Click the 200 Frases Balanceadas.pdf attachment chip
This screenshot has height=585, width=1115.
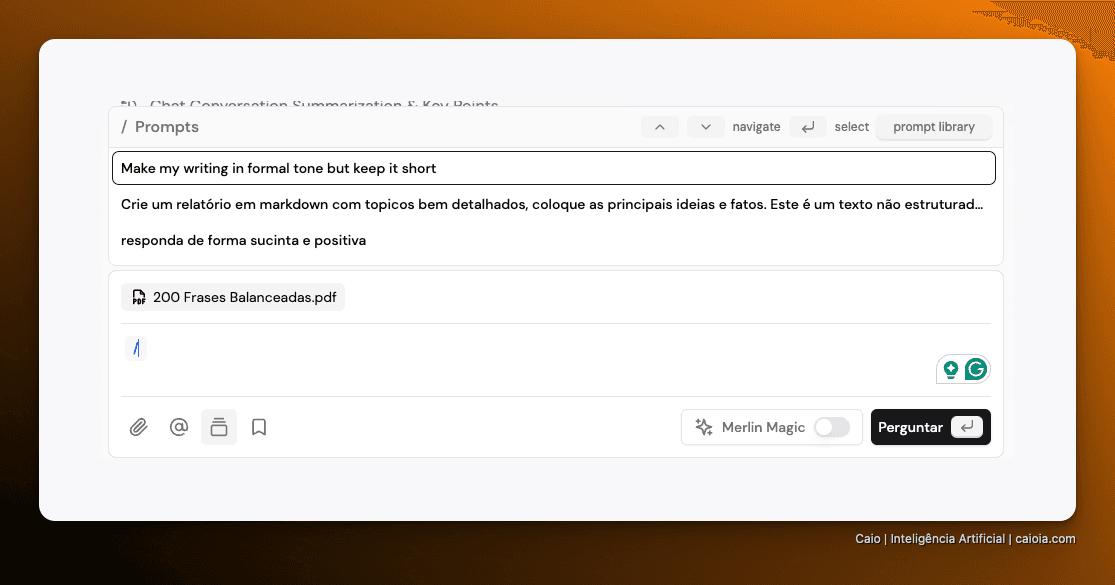[x=233, y=297]
